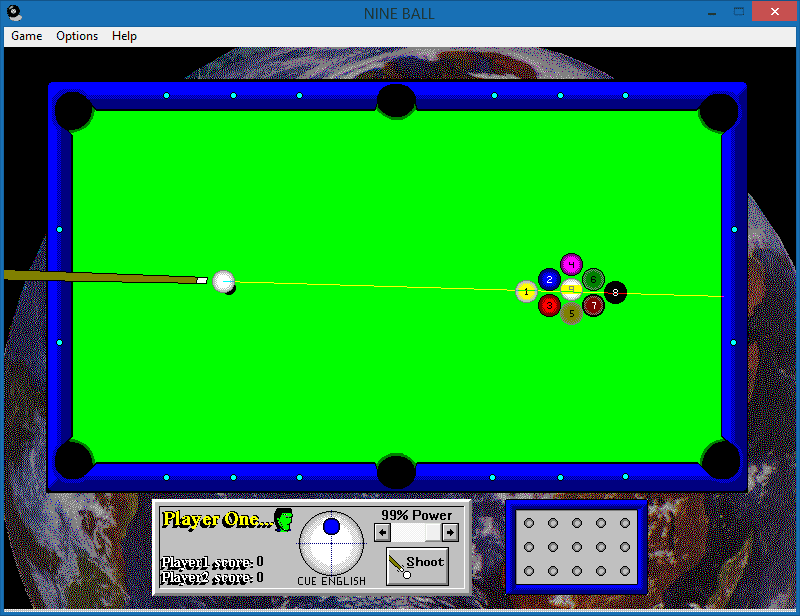The height and width of the screenshot is (616, 800).
Task: Click the top middle side pocket
Action: (396, 101)
